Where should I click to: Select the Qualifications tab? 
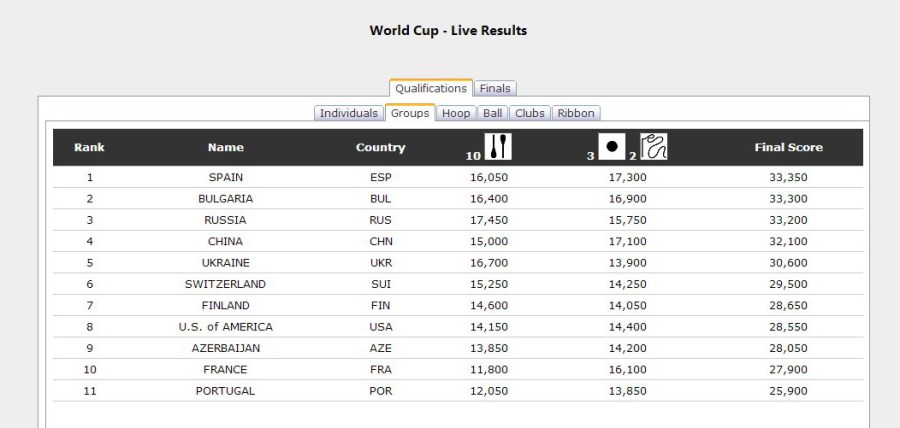tap(430, 89)
